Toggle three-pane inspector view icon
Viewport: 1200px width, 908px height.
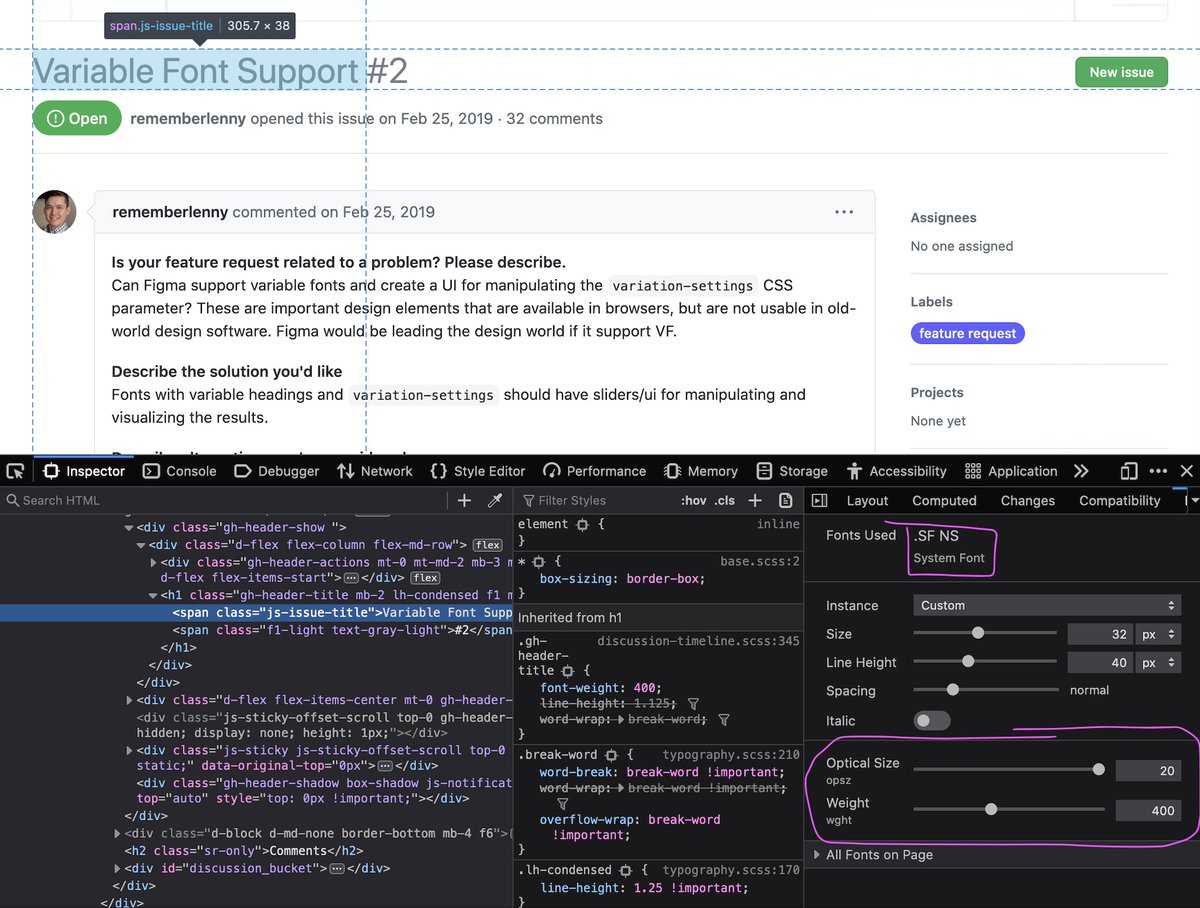point(820,500)
